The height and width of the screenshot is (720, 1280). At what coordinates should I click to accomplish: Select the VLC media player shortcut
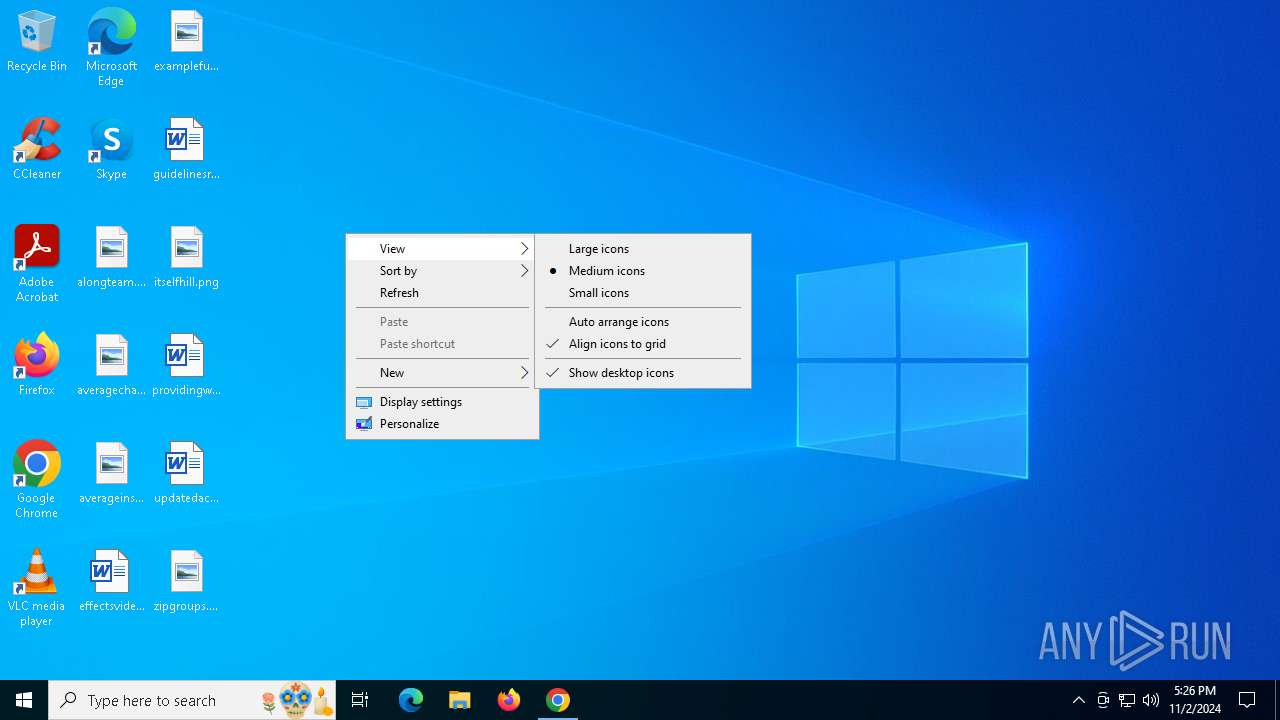pos(37,588)
